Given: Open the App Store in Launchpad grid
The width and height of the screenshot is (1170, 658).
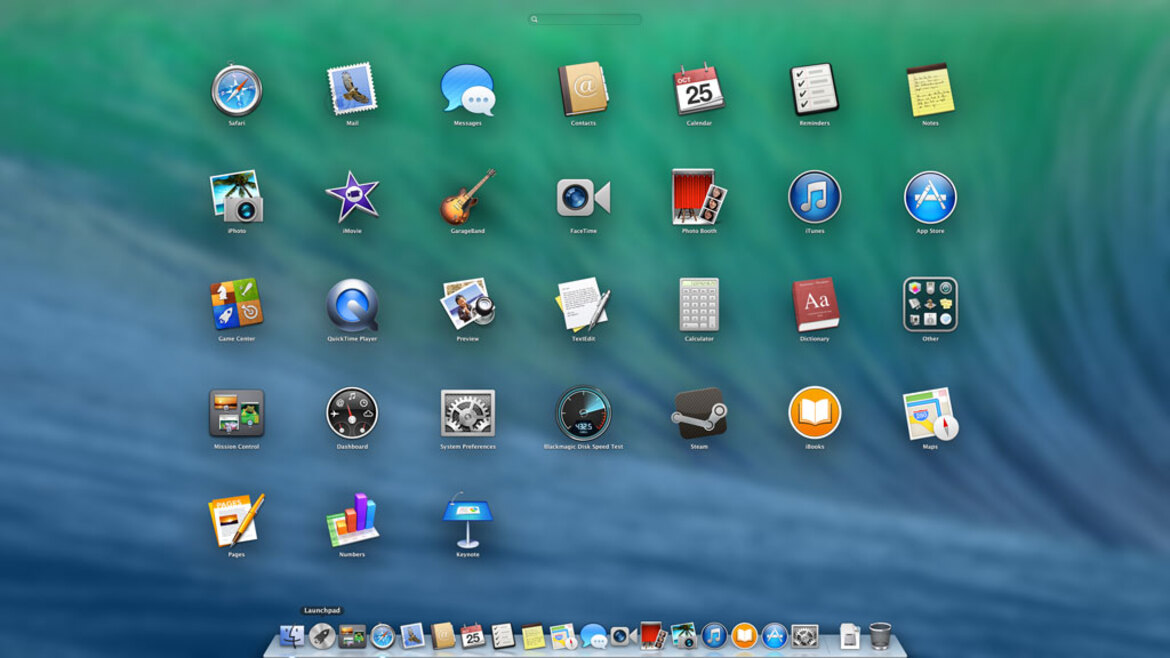Looking at the screenshot, I should (930, 198).
